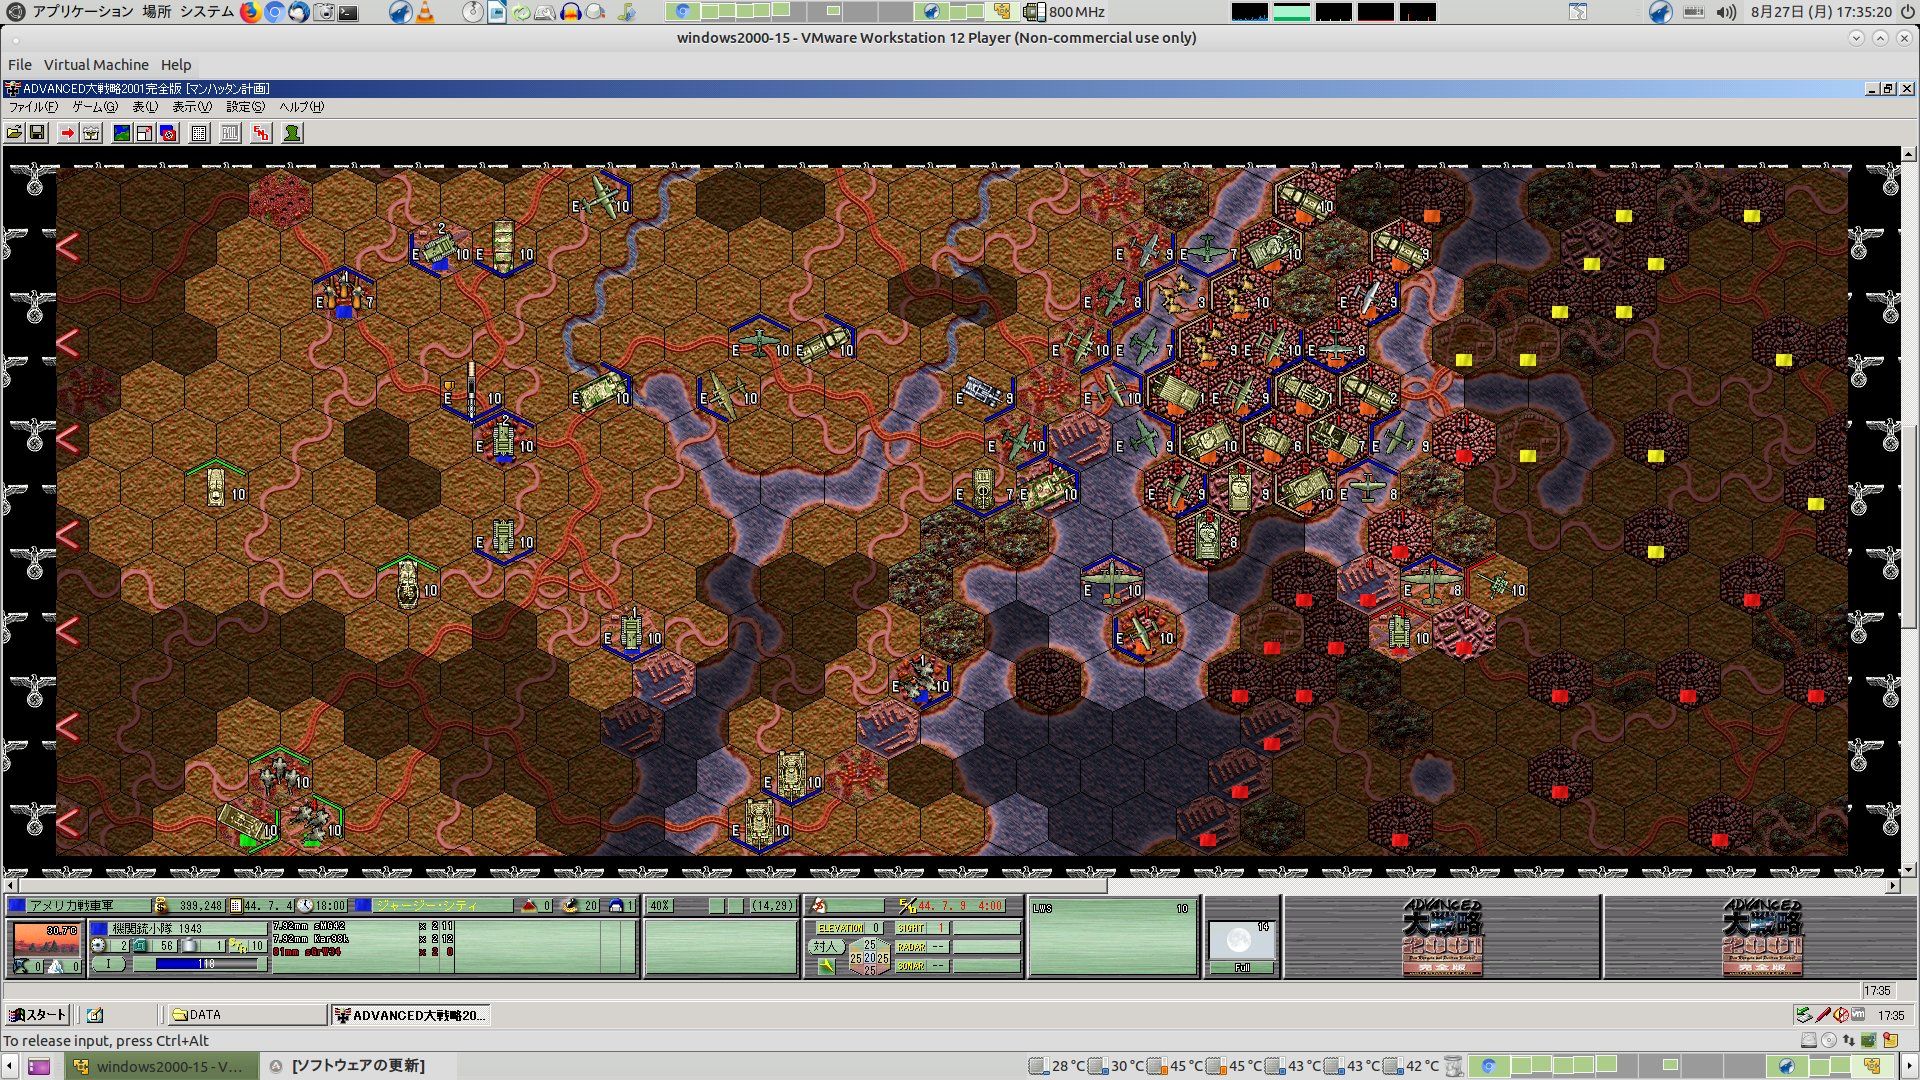Open the Ubuntu アプリケーション menu
Image resolution: width=1920 pixels, height=1080 pixels.
82,12
